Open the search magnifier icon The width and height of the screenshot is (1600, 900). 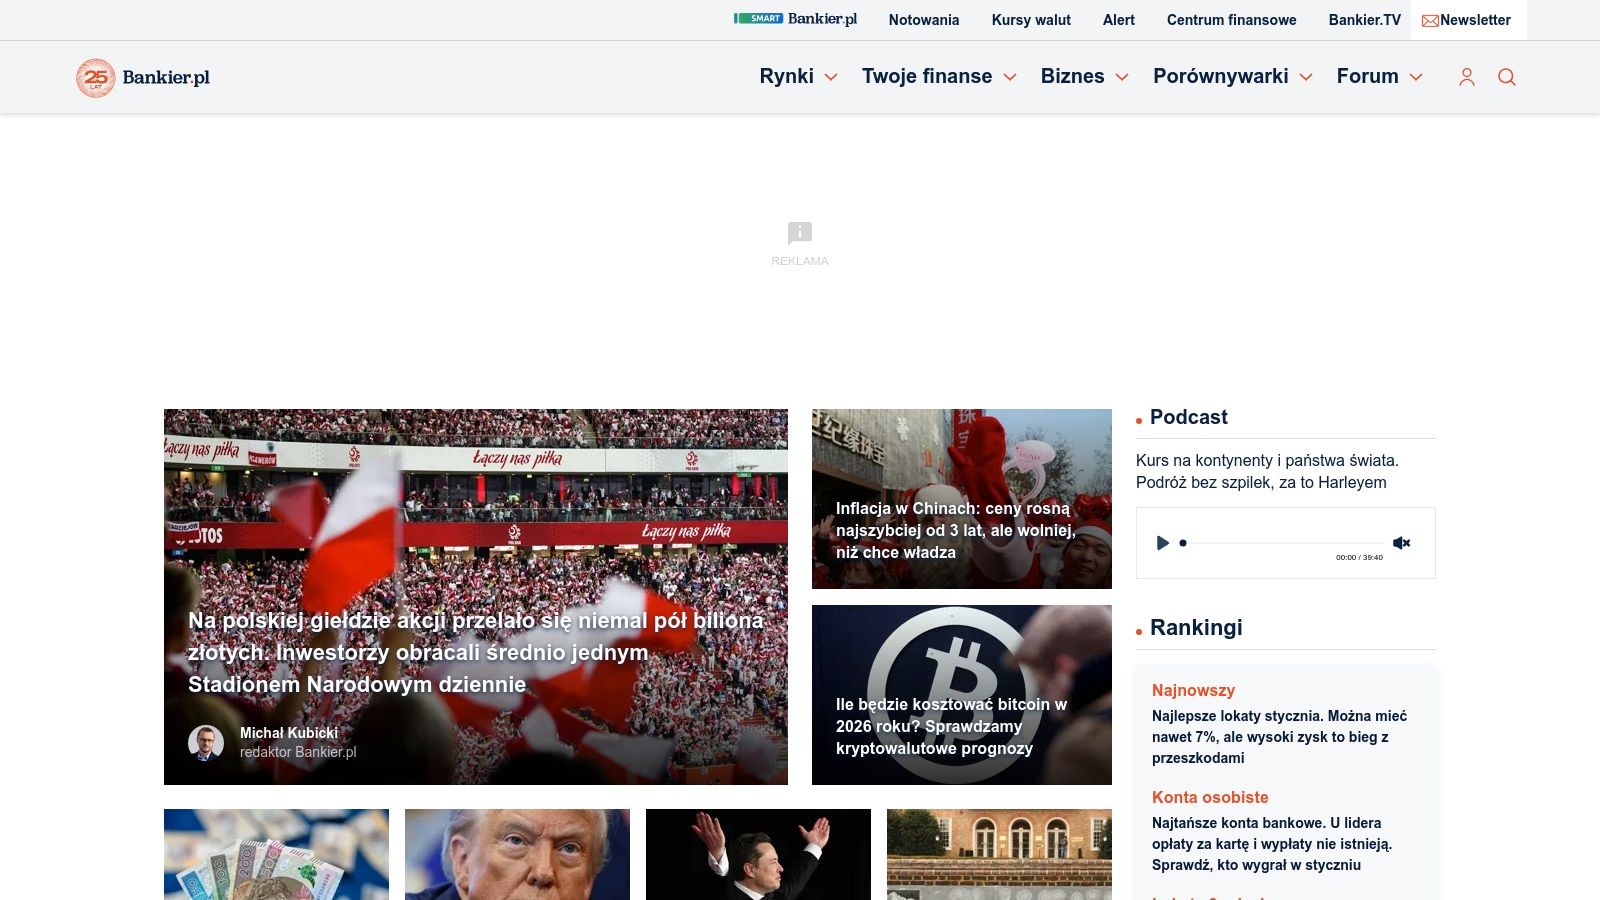coord(1507,77)
